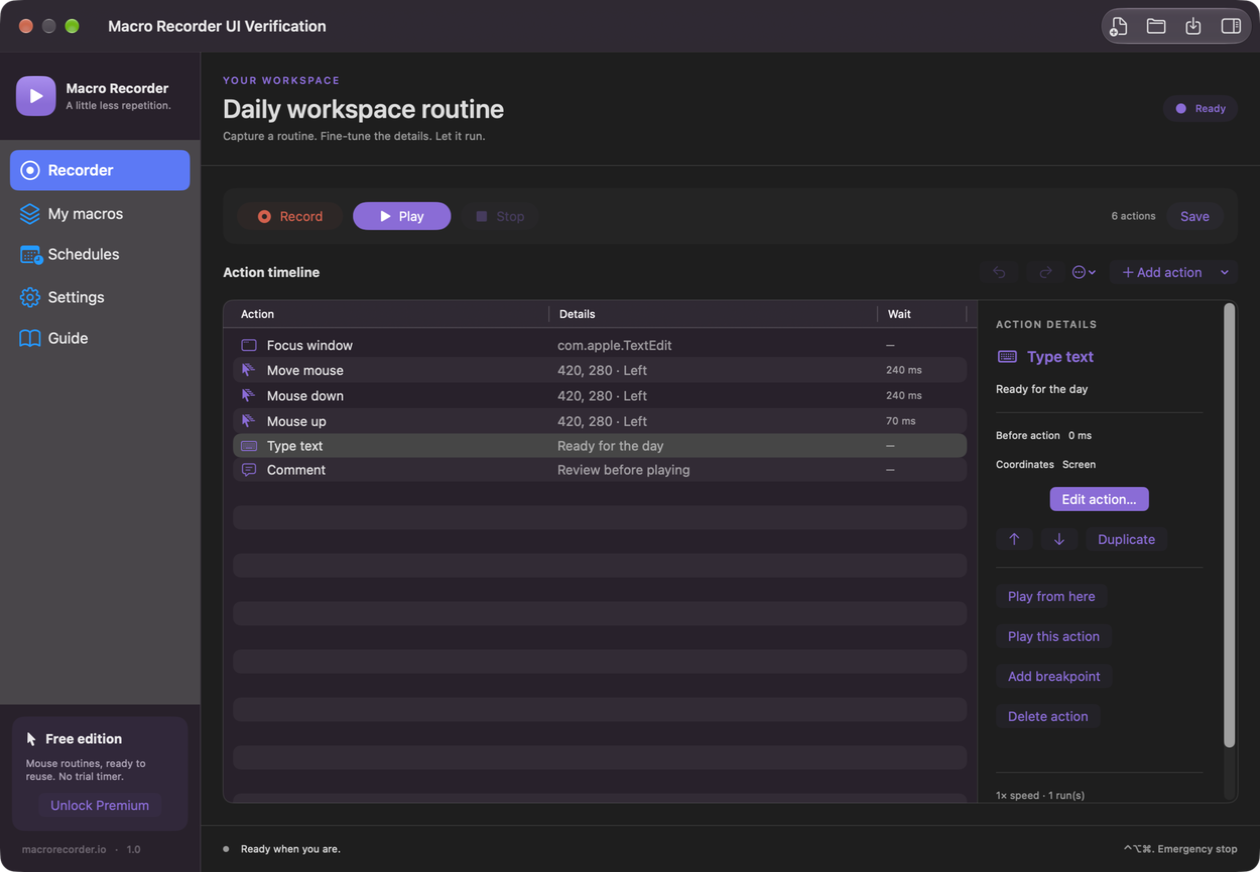Click the Mouse down cursor icon

point(248,395)
